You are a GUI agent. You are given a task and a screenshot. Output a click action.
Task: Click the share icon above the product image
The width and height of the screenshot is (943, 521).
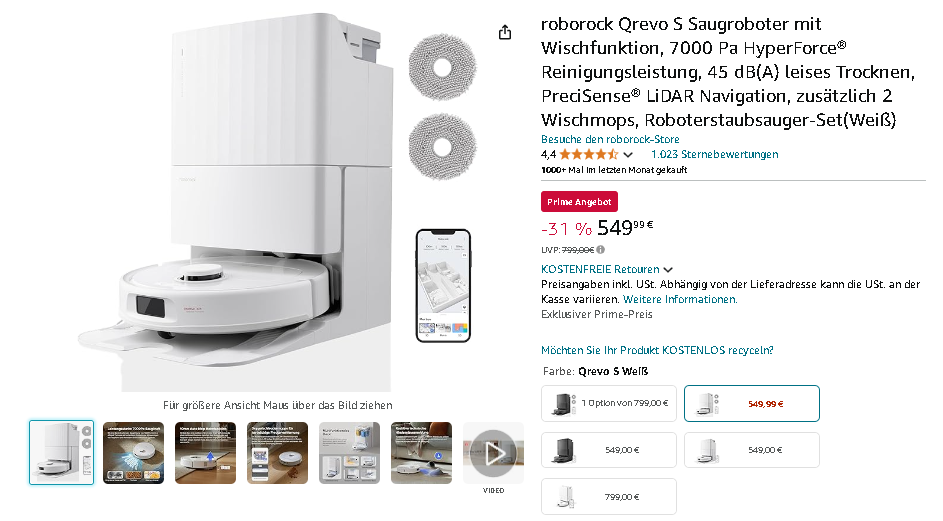(505, 32)
